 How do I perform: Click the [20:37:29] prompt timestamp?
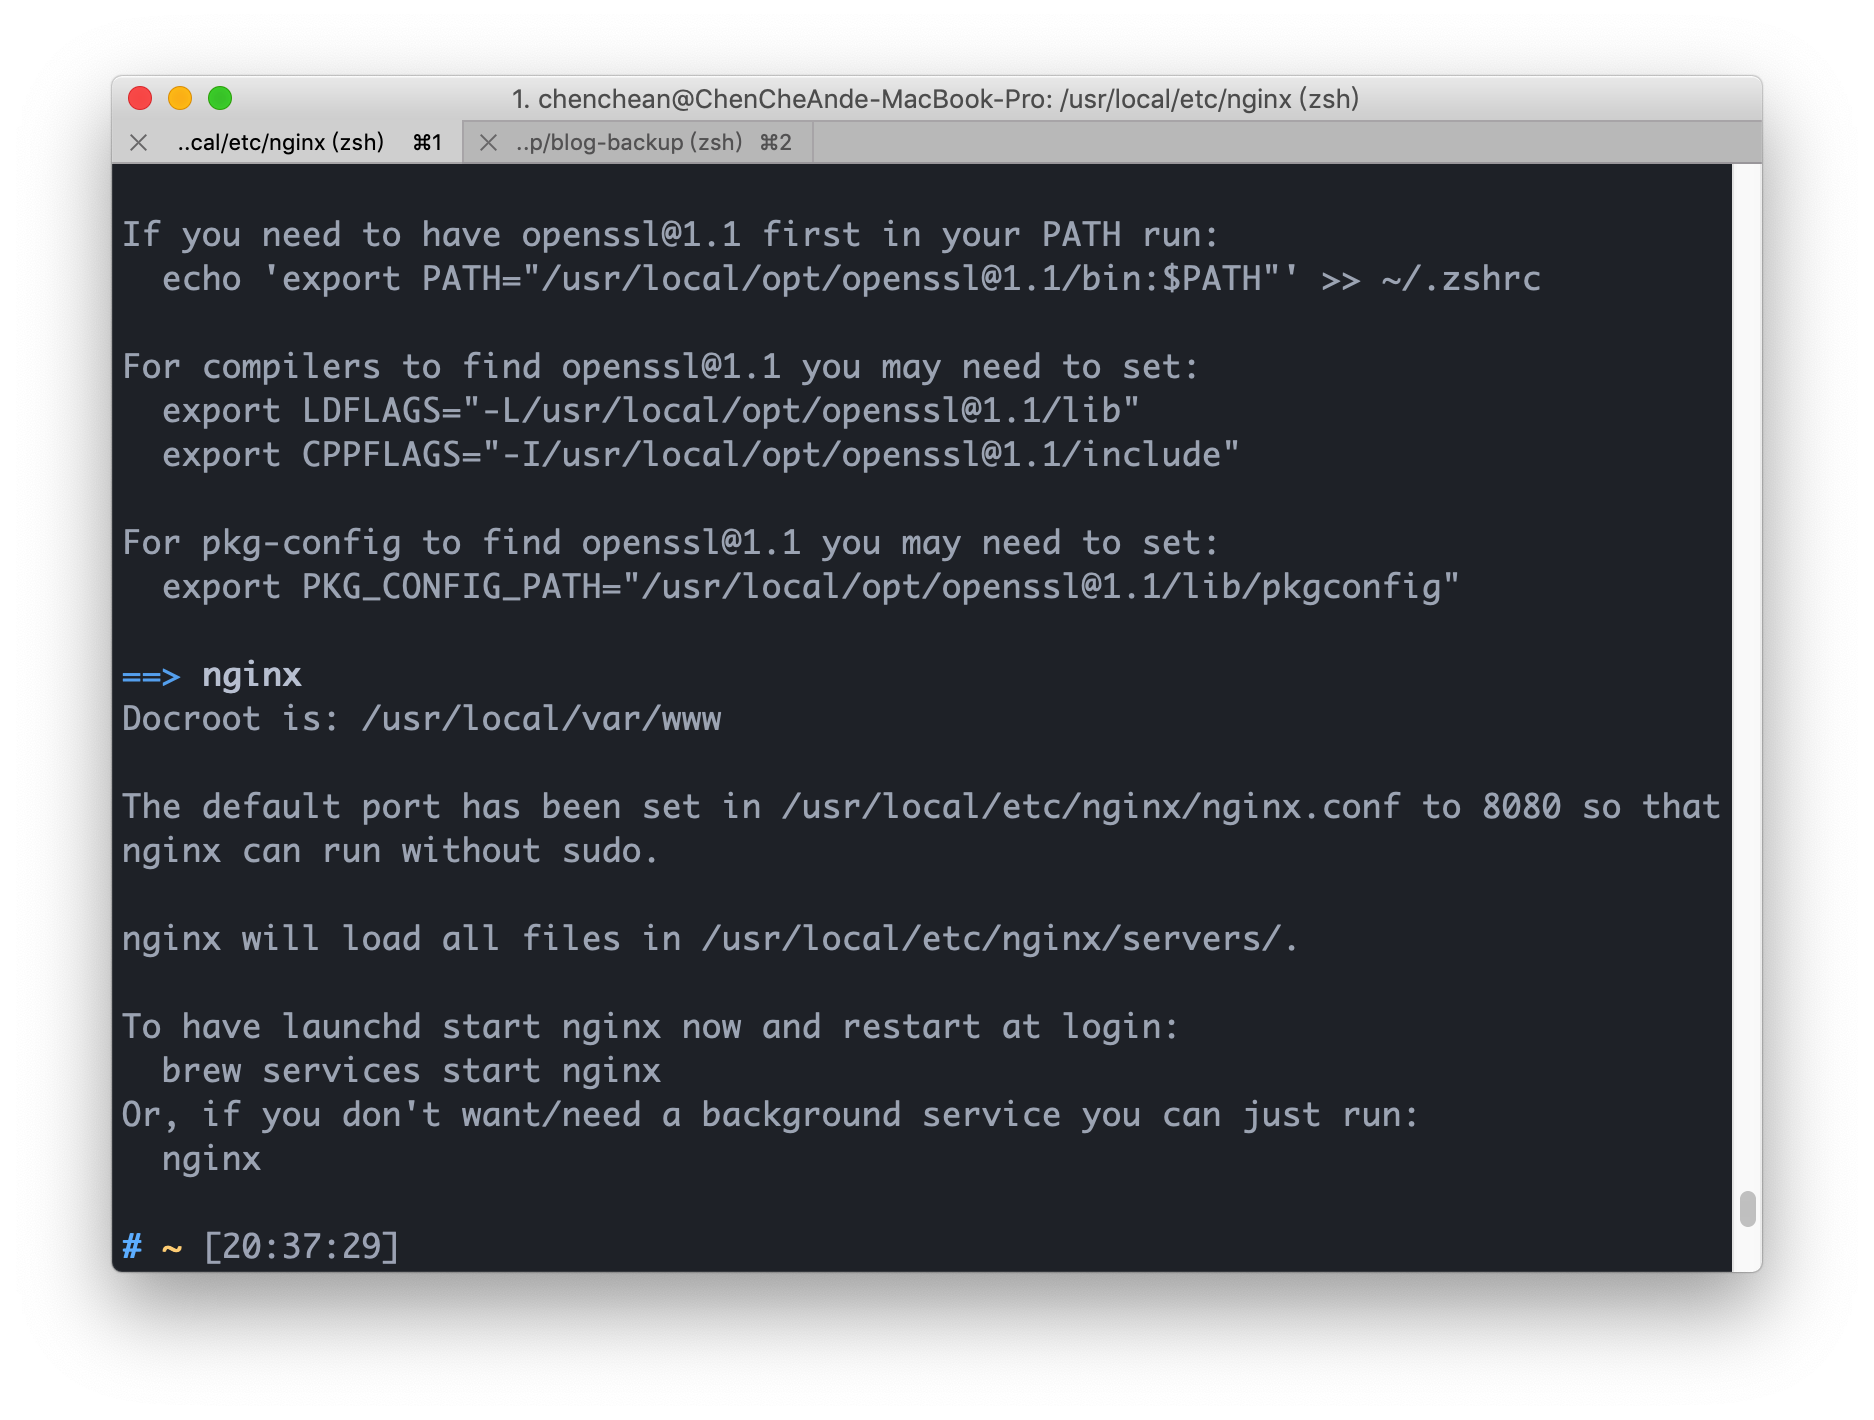(301, 1247)
